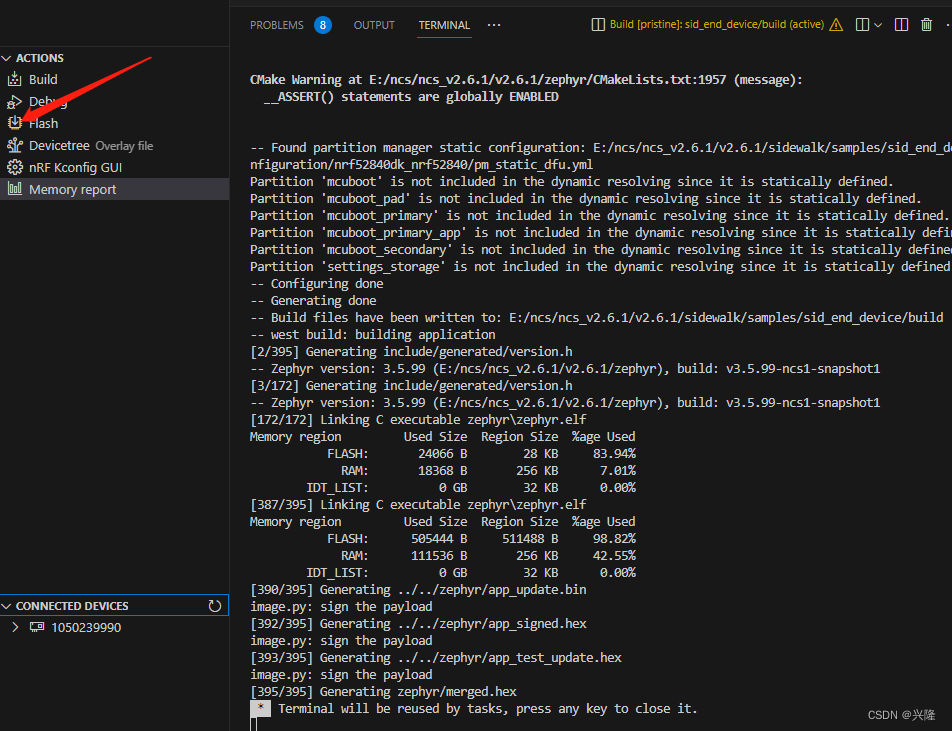This screenshot has width=952, height=731.
Task: Kill terminal with the trash can icon
Action: point(926,25)
